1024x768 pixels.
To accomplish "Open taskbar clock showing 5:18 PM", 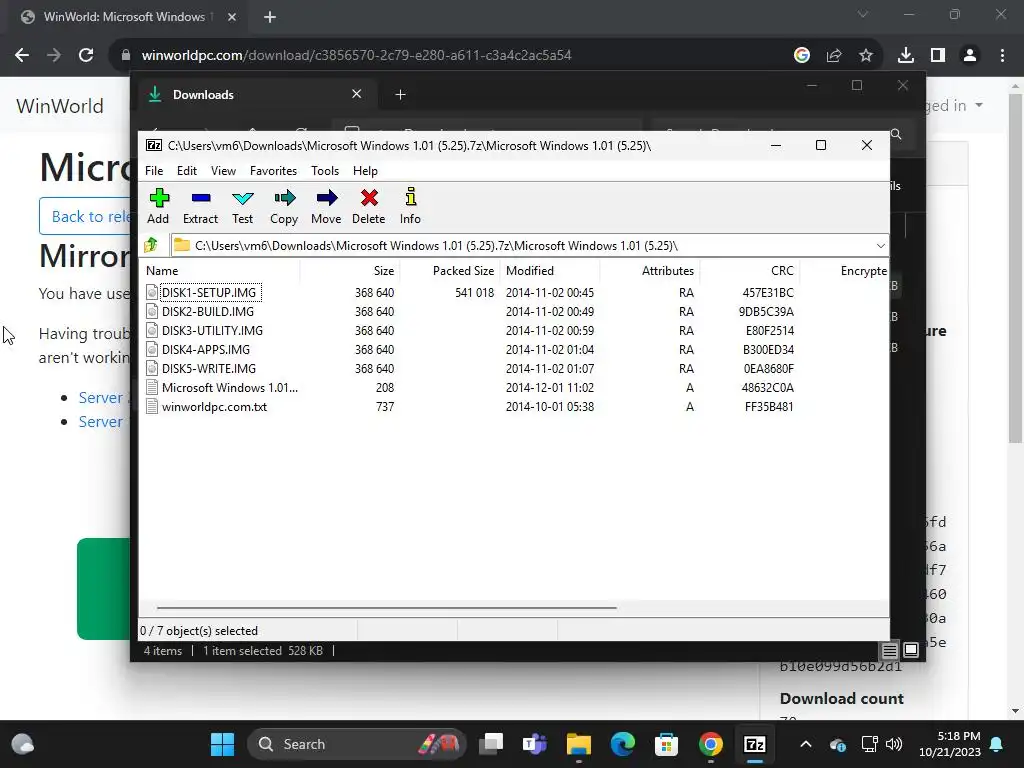I will pyautogui.click(x=950, y=744).
